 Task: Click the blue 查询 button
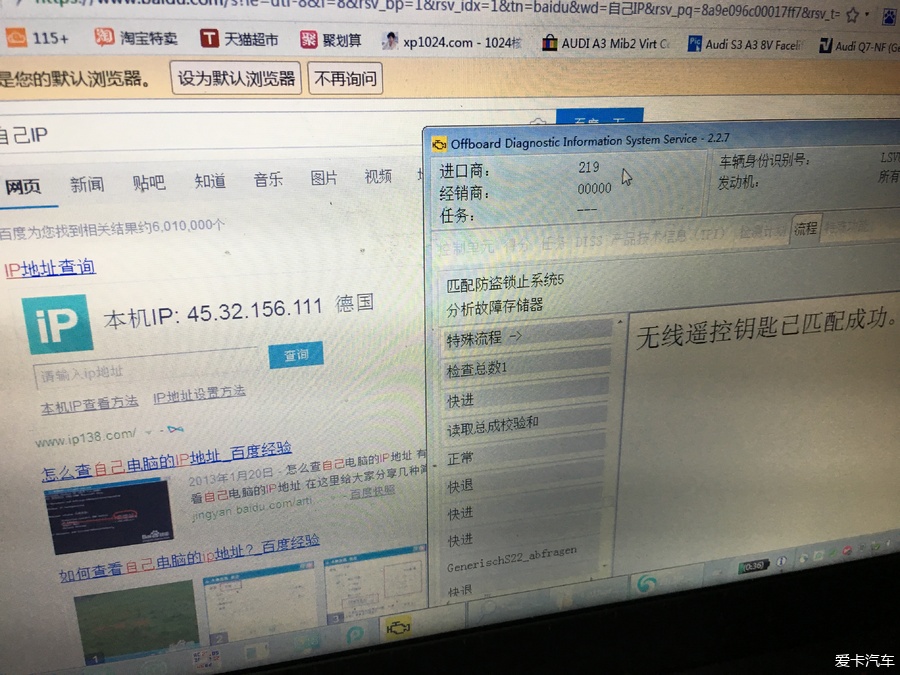tap(296, 355)
